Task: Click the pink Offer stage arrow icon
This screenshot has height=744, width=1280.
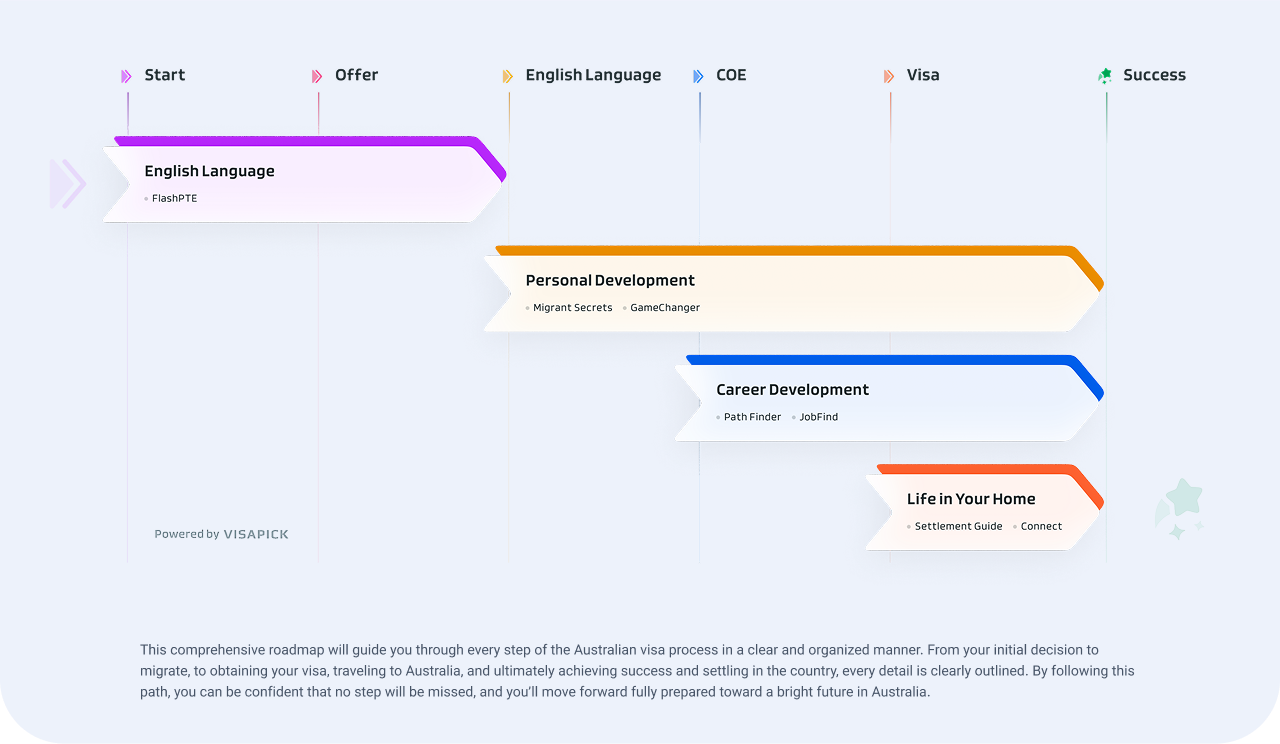Action: (317, 76)
